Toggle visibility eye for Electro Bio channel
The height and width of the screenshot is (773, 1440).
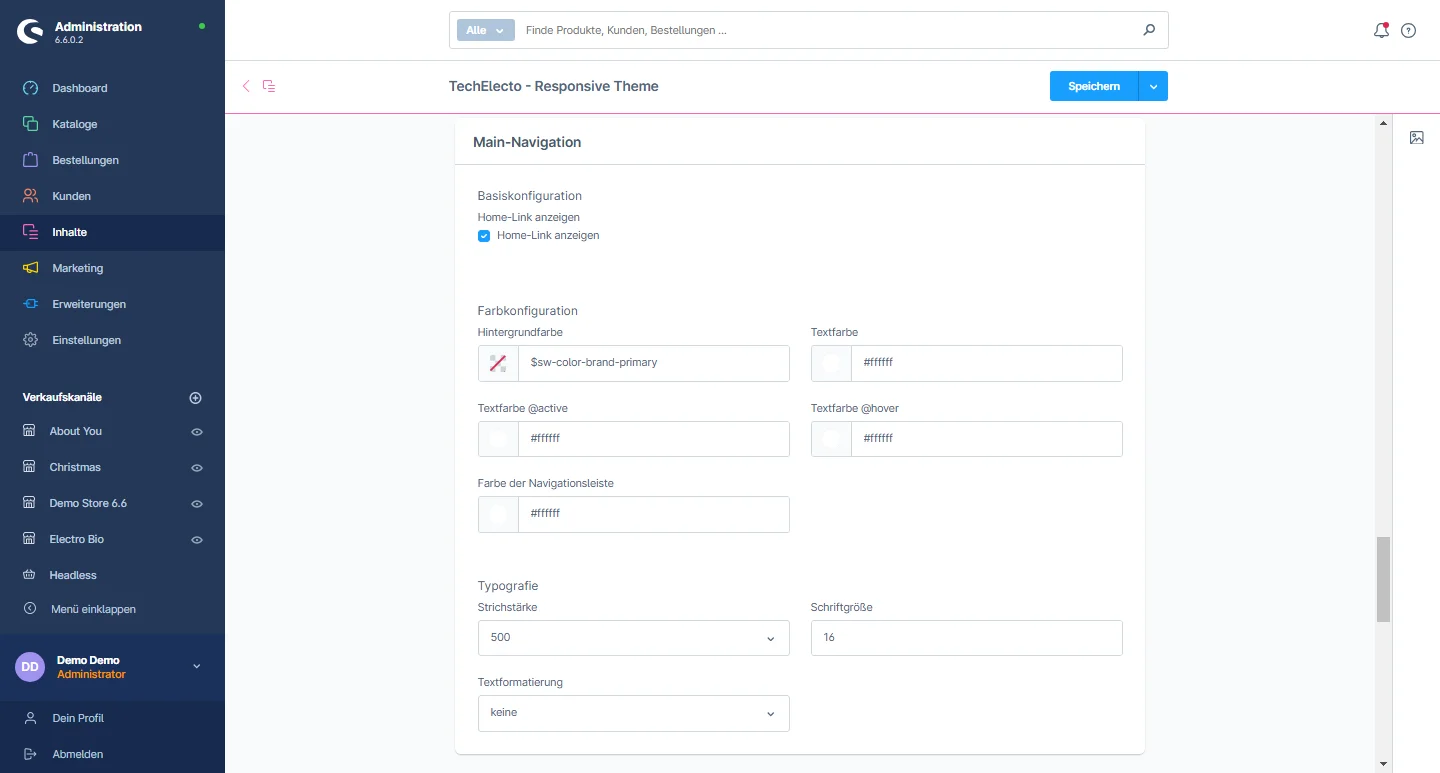(x=197, y=540)
